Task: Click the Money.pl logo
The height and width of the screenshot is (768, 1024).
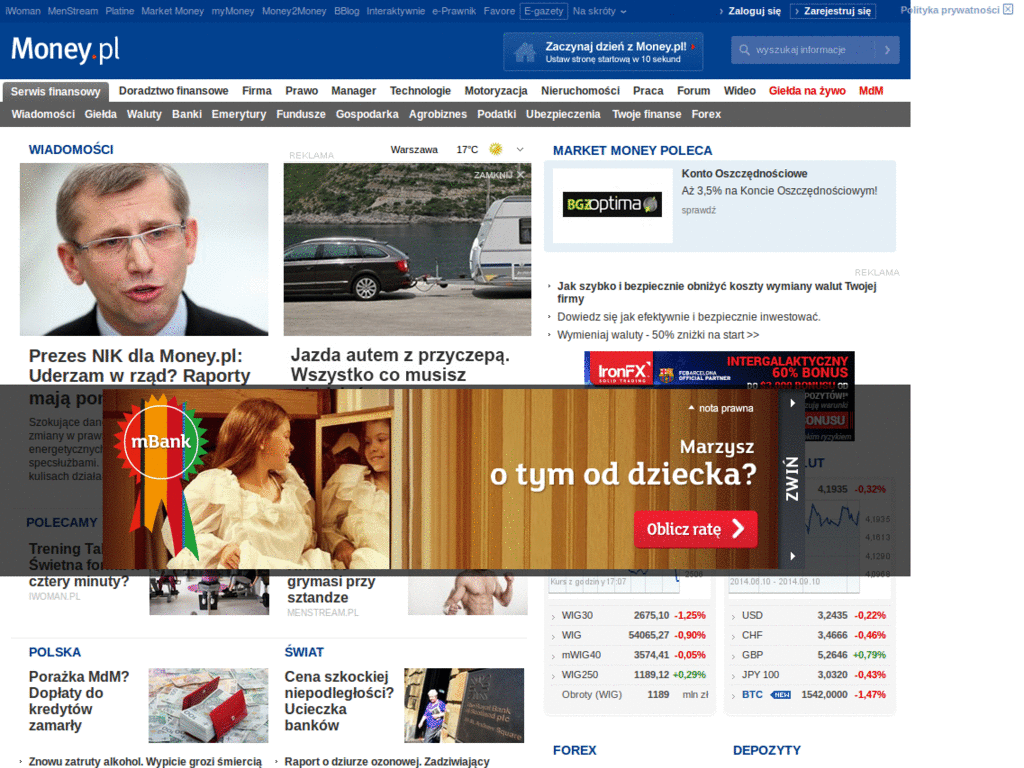Action: [x=65, y=49]
